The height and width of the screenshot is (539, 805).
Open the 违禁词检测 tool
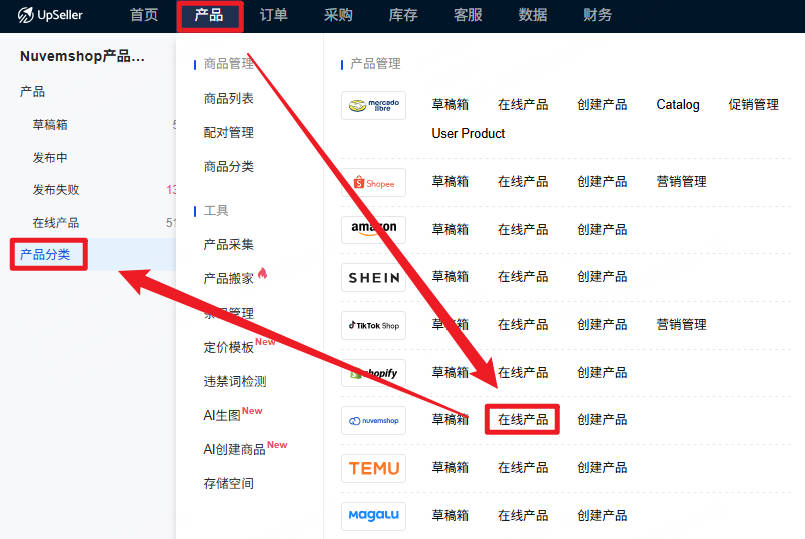point(235,381)
